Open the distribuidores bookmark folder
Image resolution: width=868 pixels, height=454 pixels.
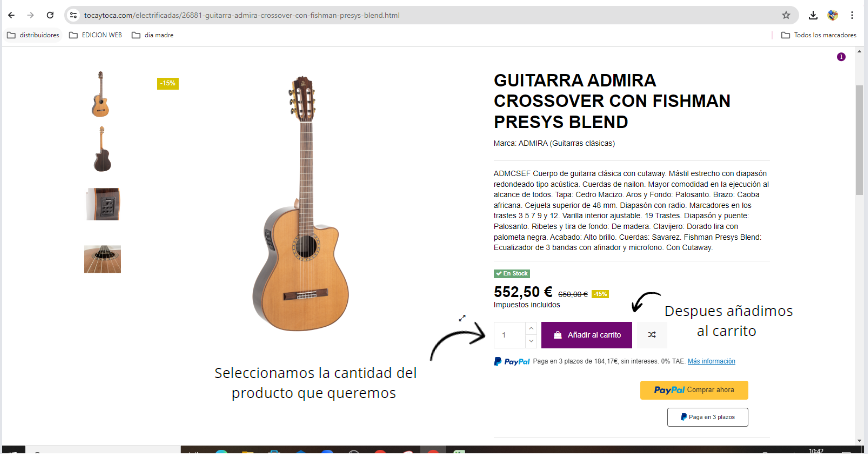pyautogui.click(x=33, y=35)
